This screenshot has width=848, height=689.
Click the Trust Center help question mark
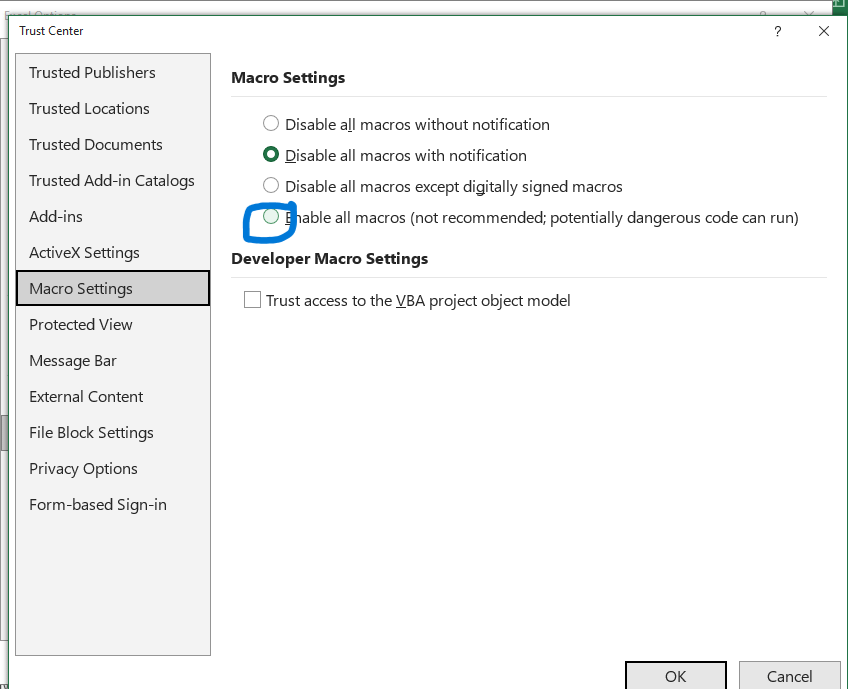777,31
